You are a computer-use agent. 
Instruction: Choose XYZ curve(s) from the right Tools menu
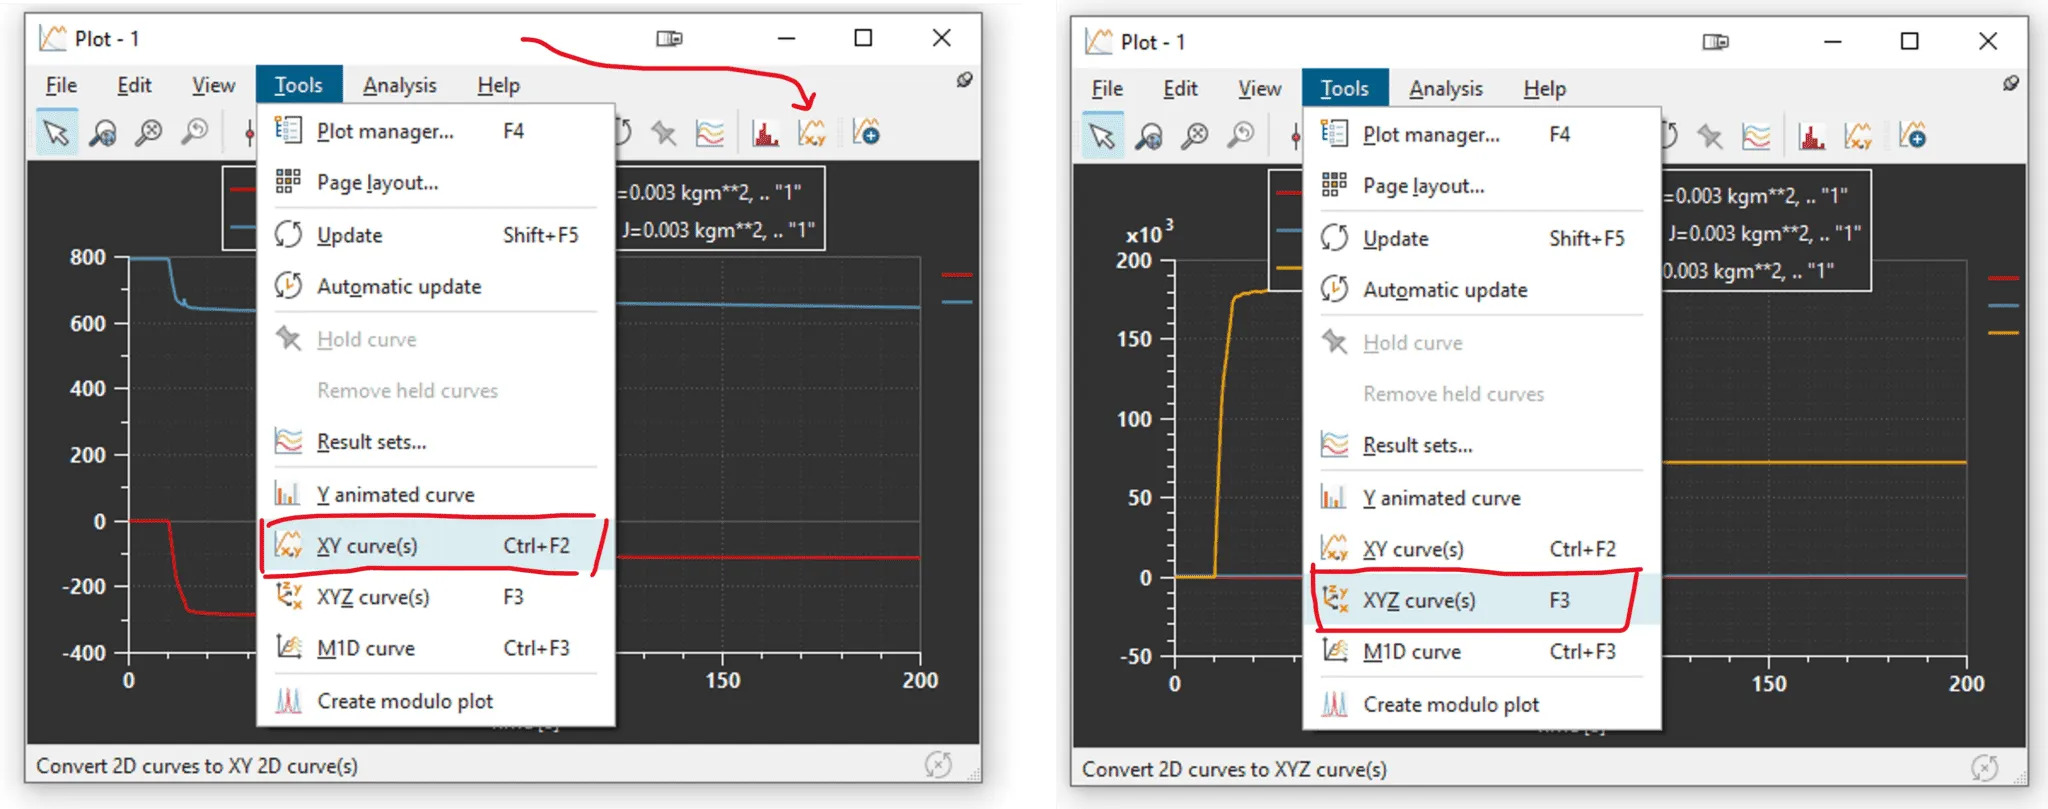(1418, 600)
